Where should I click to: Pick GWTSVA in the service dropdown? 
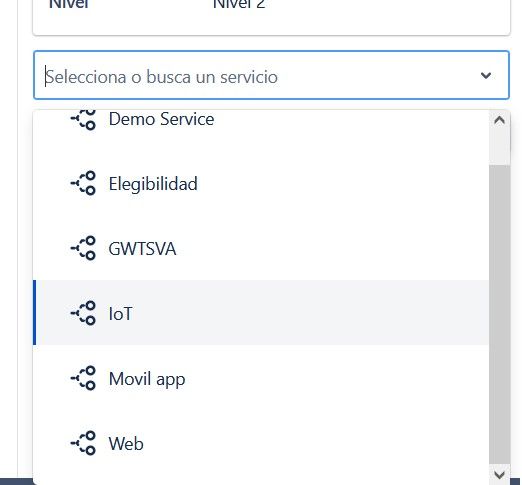(261, 248)
